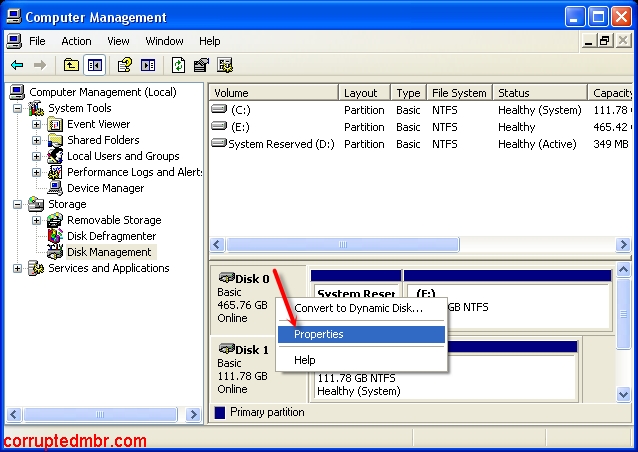Click the Back arrow in the toolbar
The image size is (638, 452).
pyautogui.click(x=17, y=65)
